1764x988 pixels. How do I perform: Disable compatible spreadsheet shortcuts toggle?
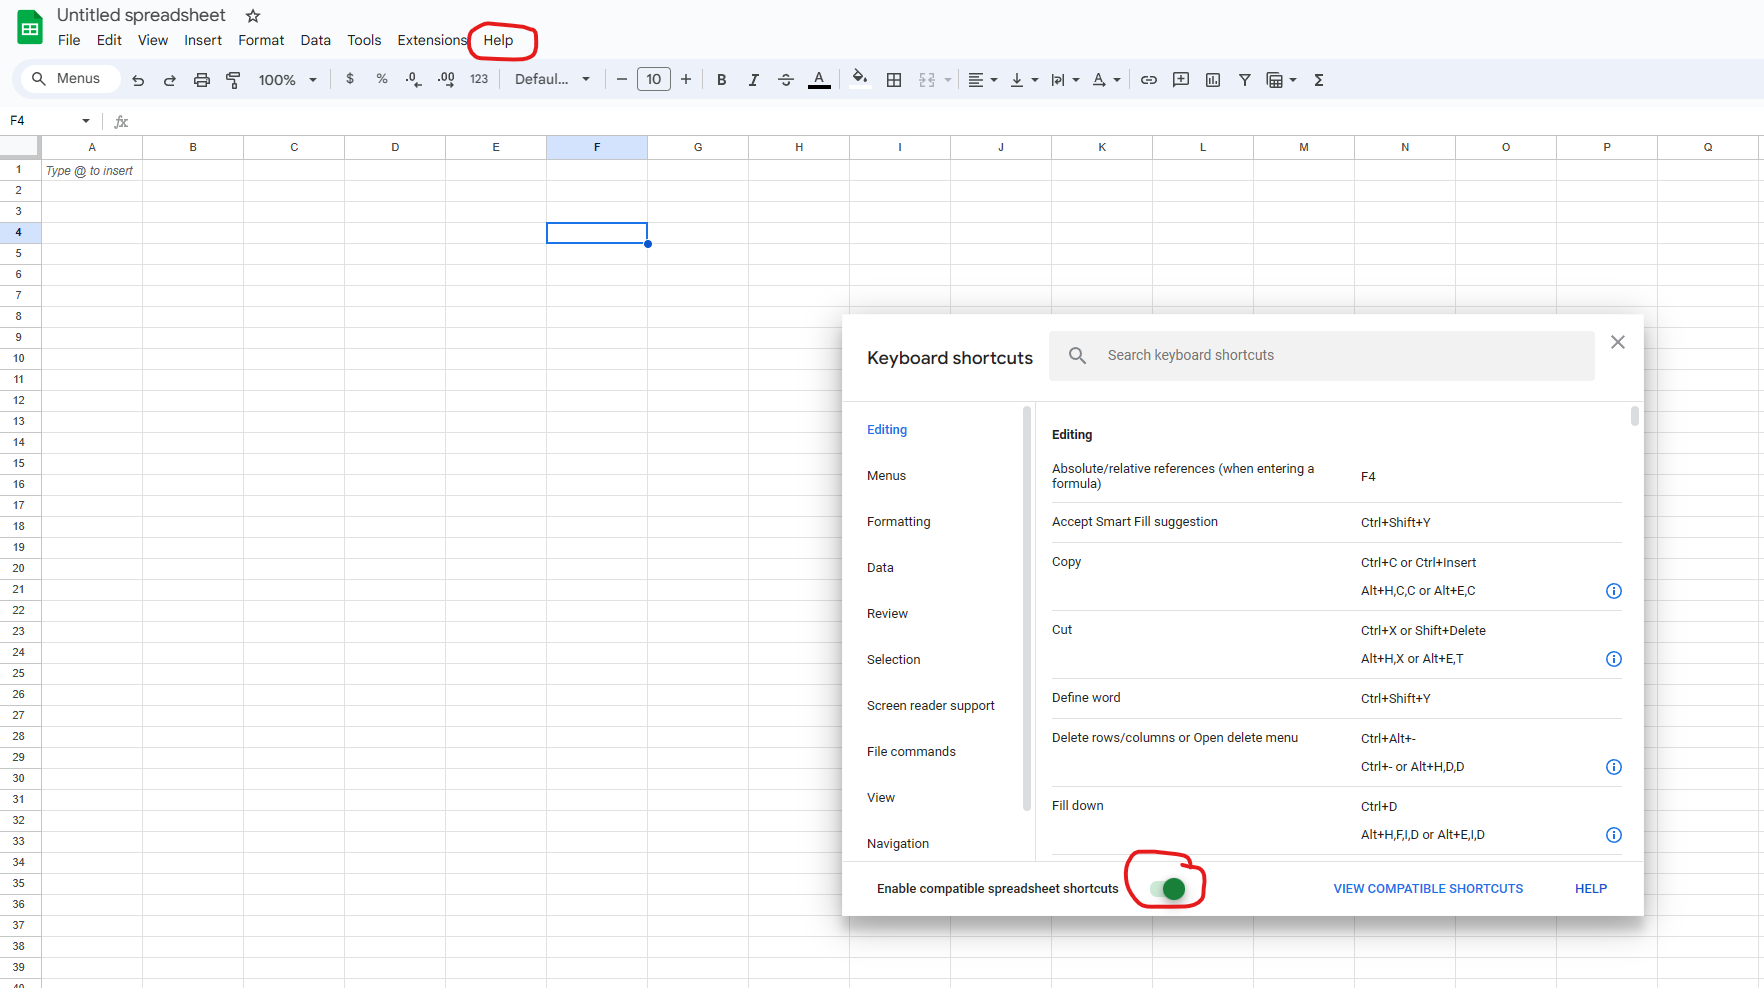coord(1167,888)
